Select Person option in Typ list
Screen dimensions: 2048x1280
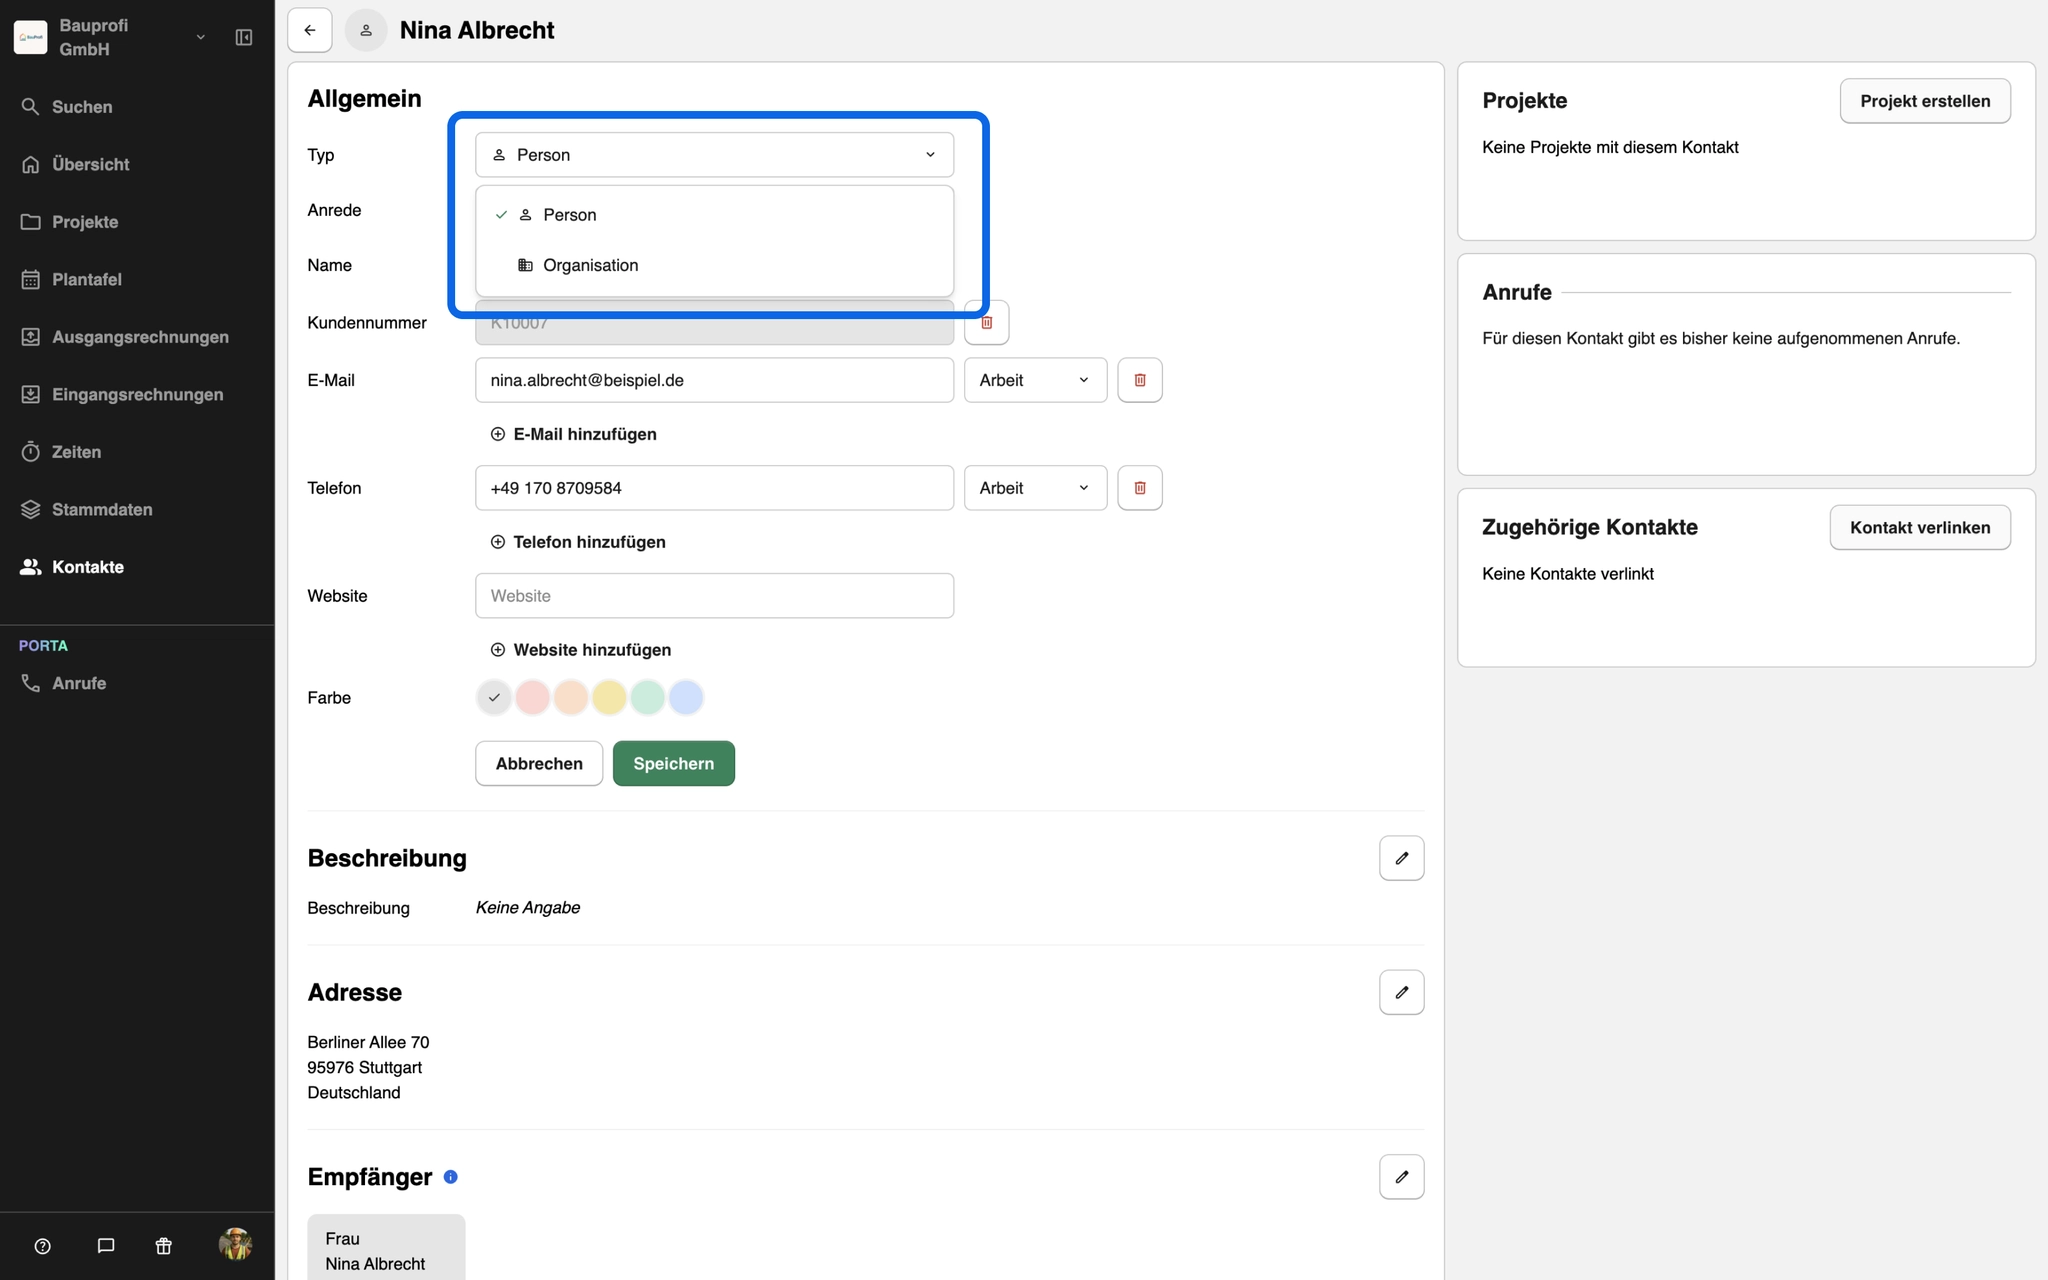[x=569, y=215]
